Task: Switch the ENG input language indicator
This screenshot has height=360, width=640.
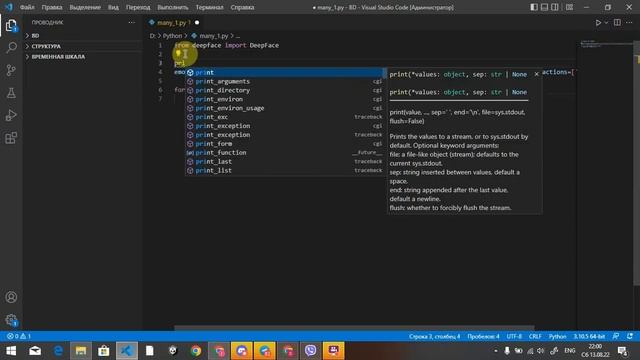Action: click(570, 351)
